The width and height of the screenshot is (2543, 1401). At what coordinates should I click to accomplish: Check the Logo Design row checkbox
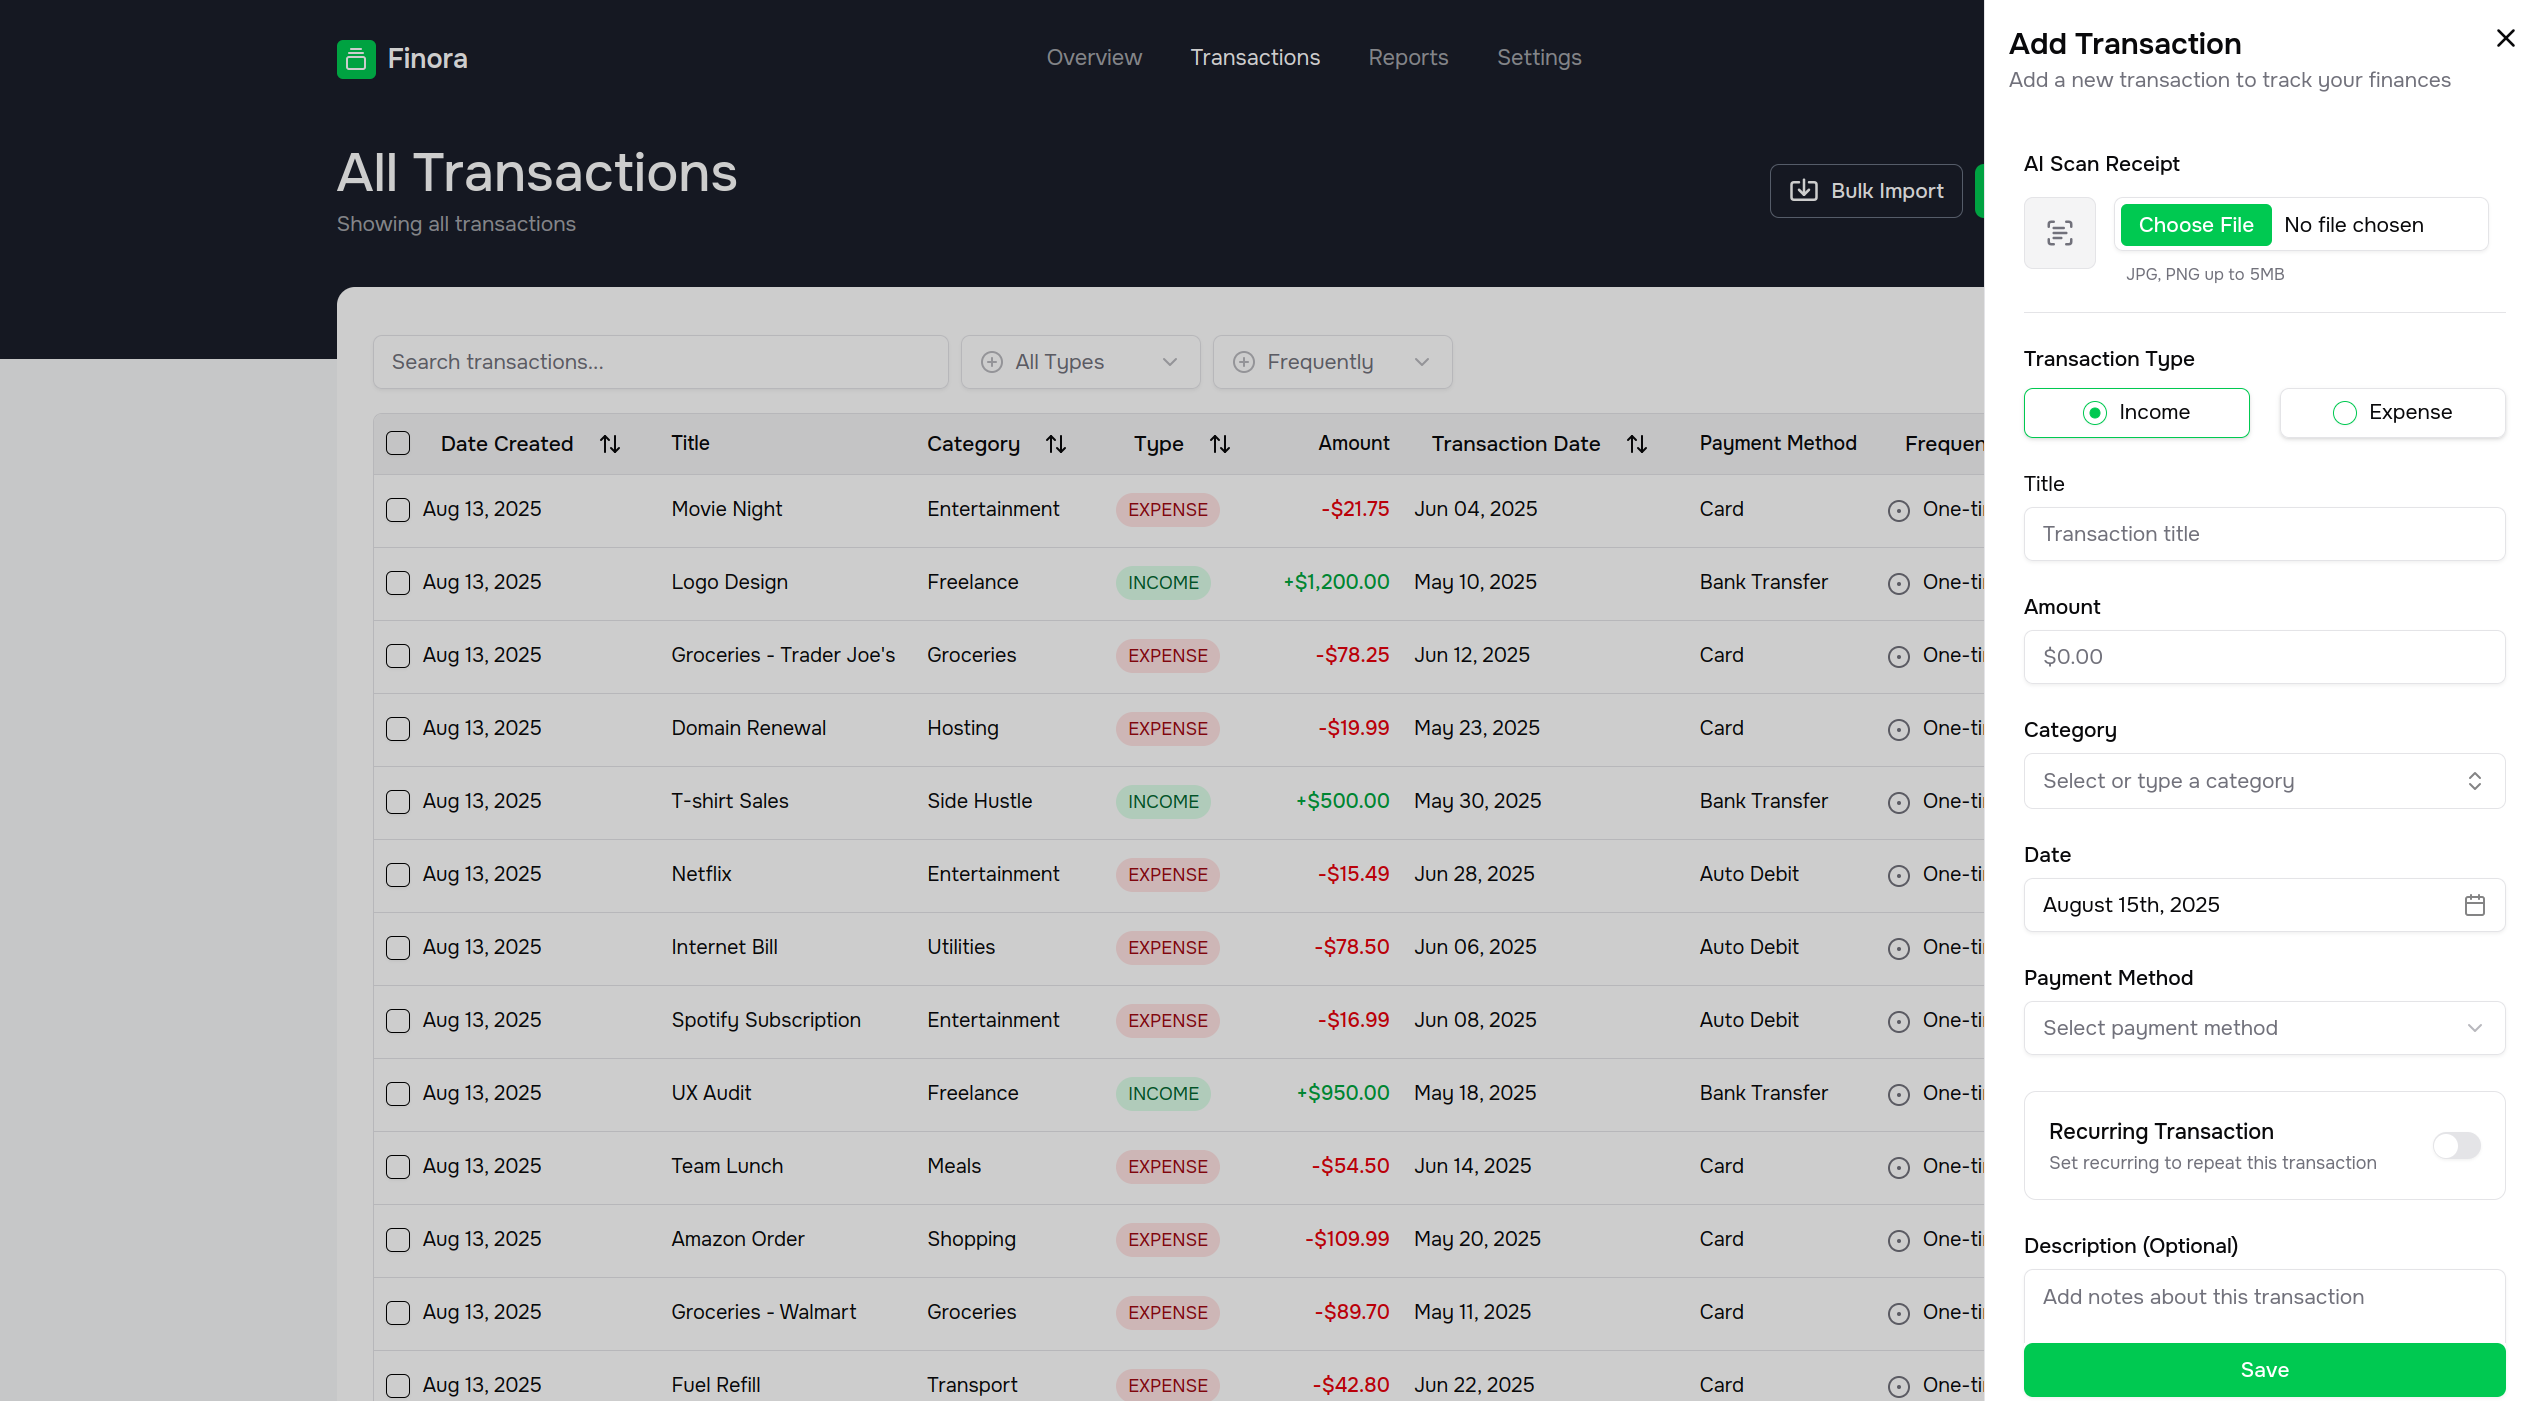tap(398, 583)
